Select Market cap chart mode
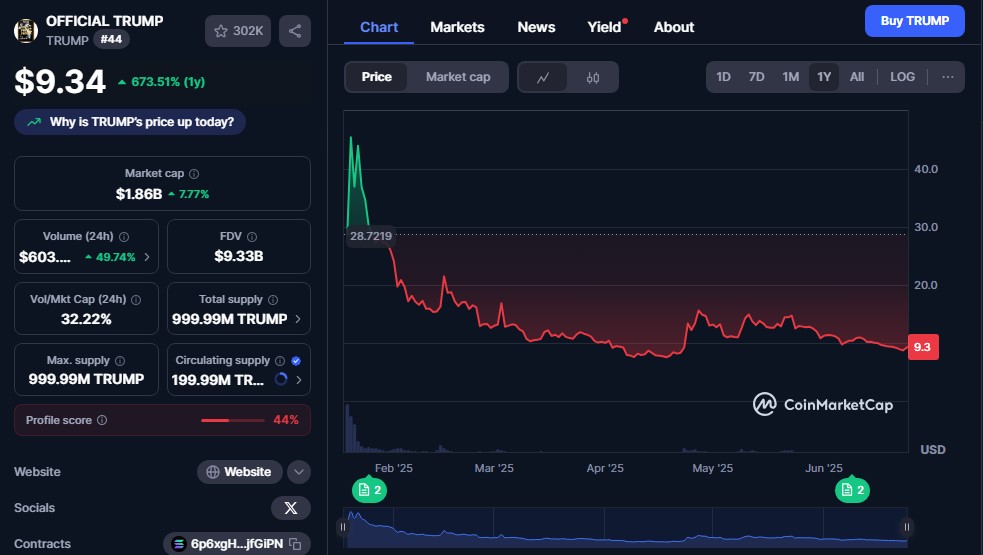The image size is (983, 555). coord(458,77)
